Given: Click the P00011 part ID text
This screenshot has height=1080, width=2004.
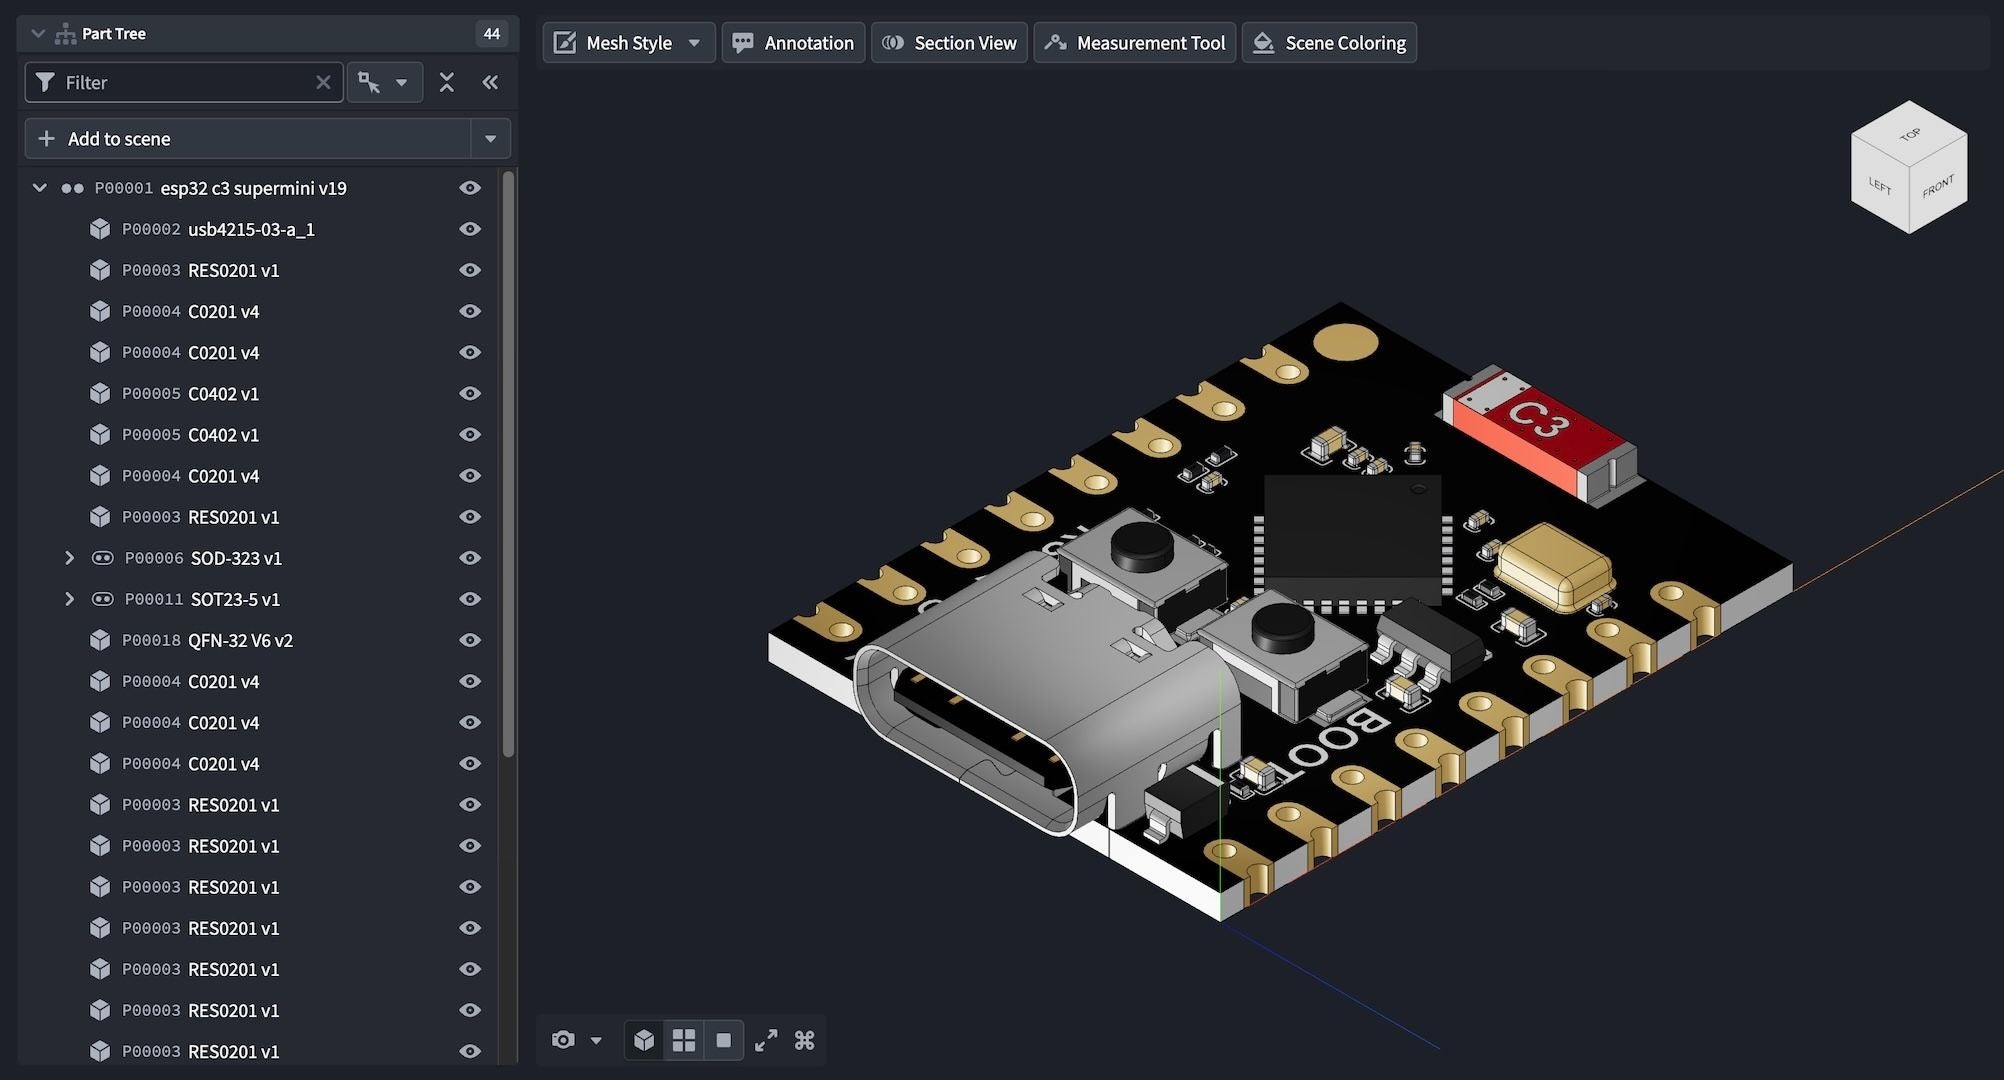Looking at the screenshot, I should [154, 599].
